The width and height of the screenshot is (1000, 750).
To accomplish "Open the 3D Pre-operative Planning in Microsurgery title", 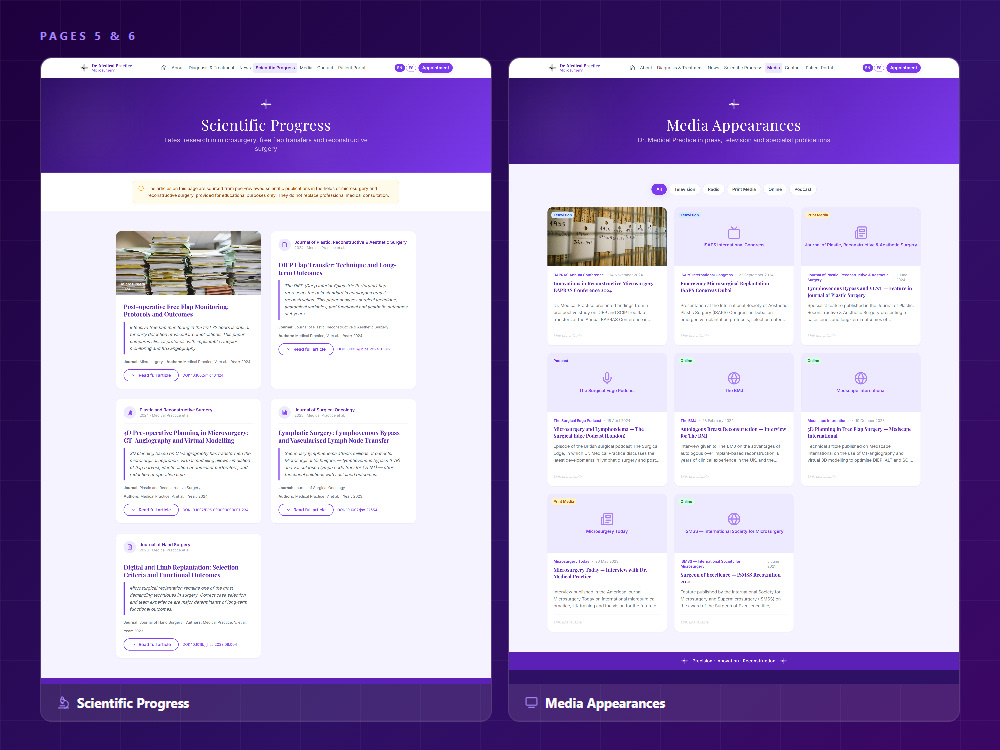I will (x=186, y=436).
